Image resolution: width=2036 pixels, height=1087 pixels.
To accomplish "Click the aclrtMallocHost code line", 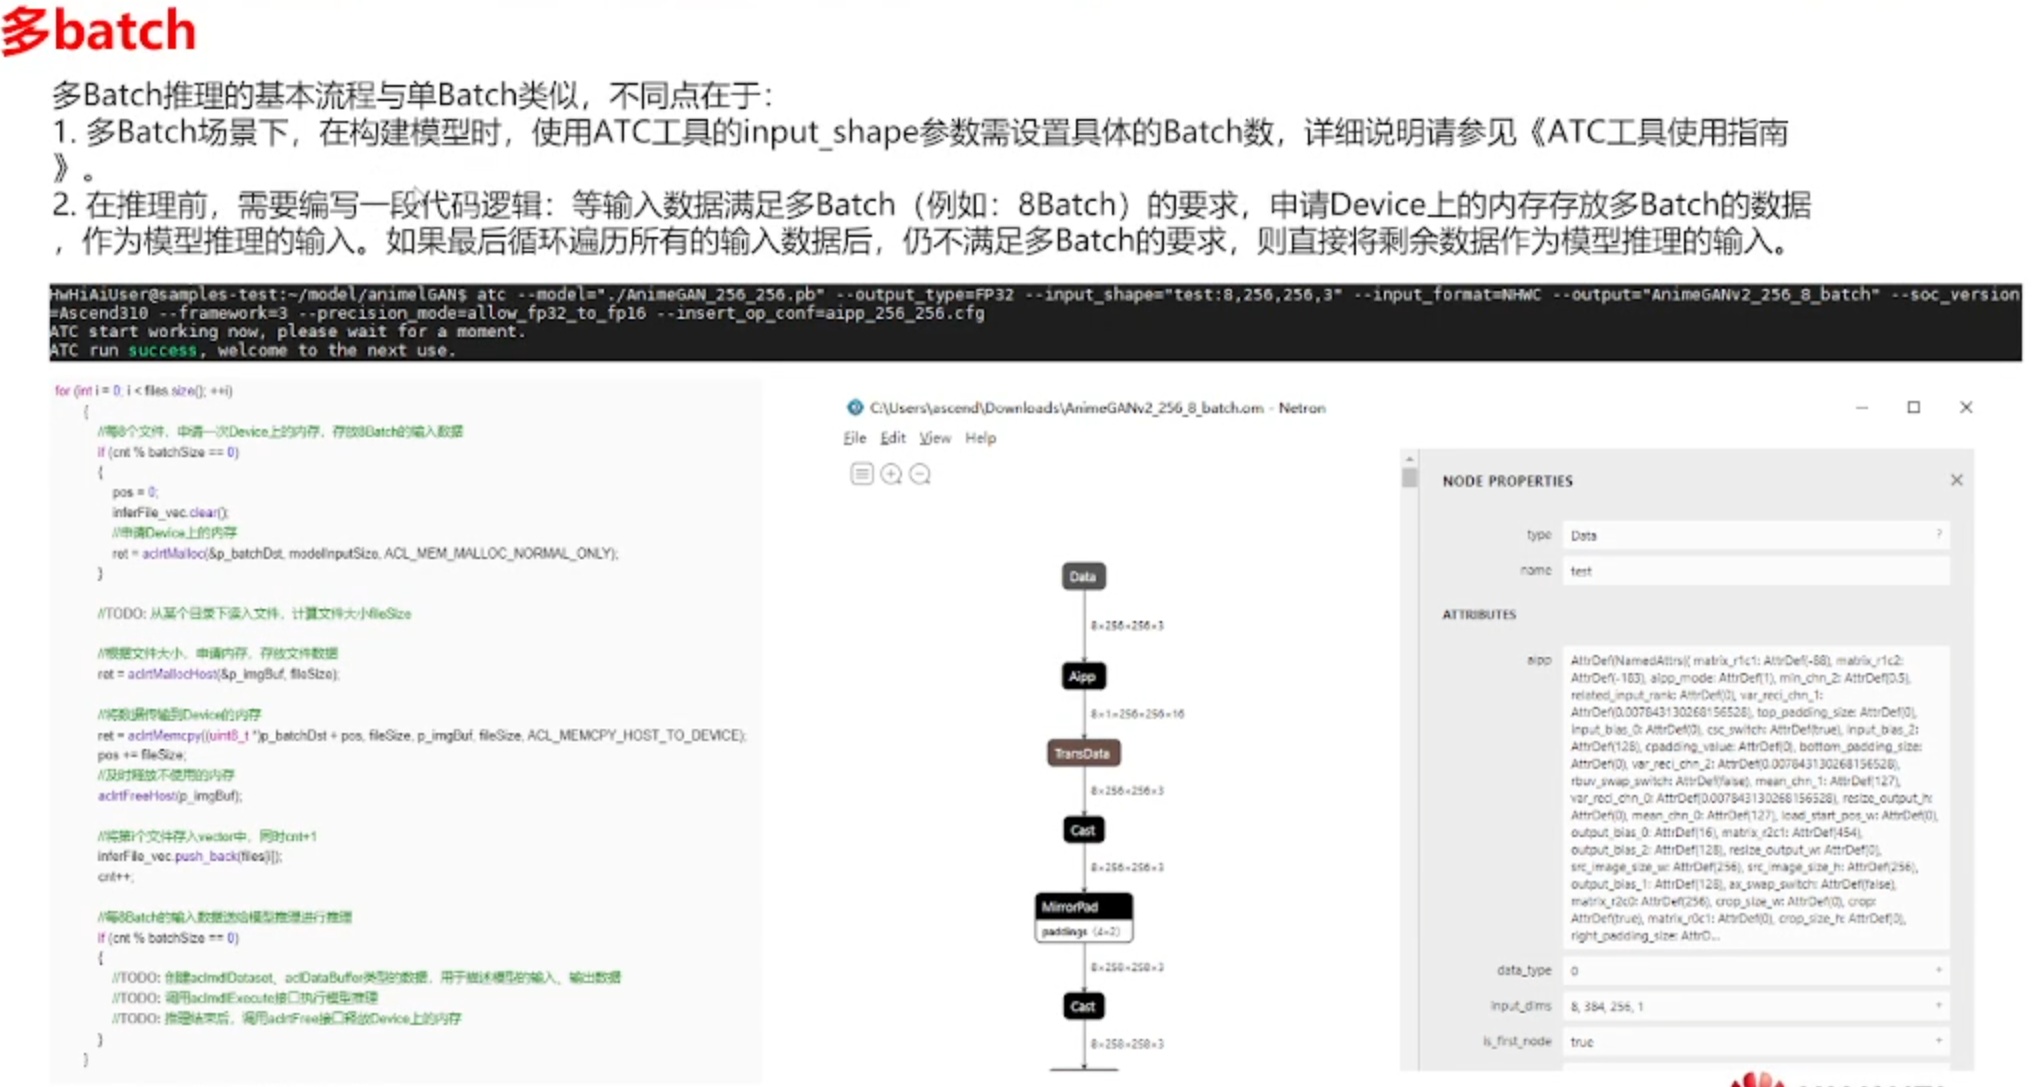I will 218,674.
